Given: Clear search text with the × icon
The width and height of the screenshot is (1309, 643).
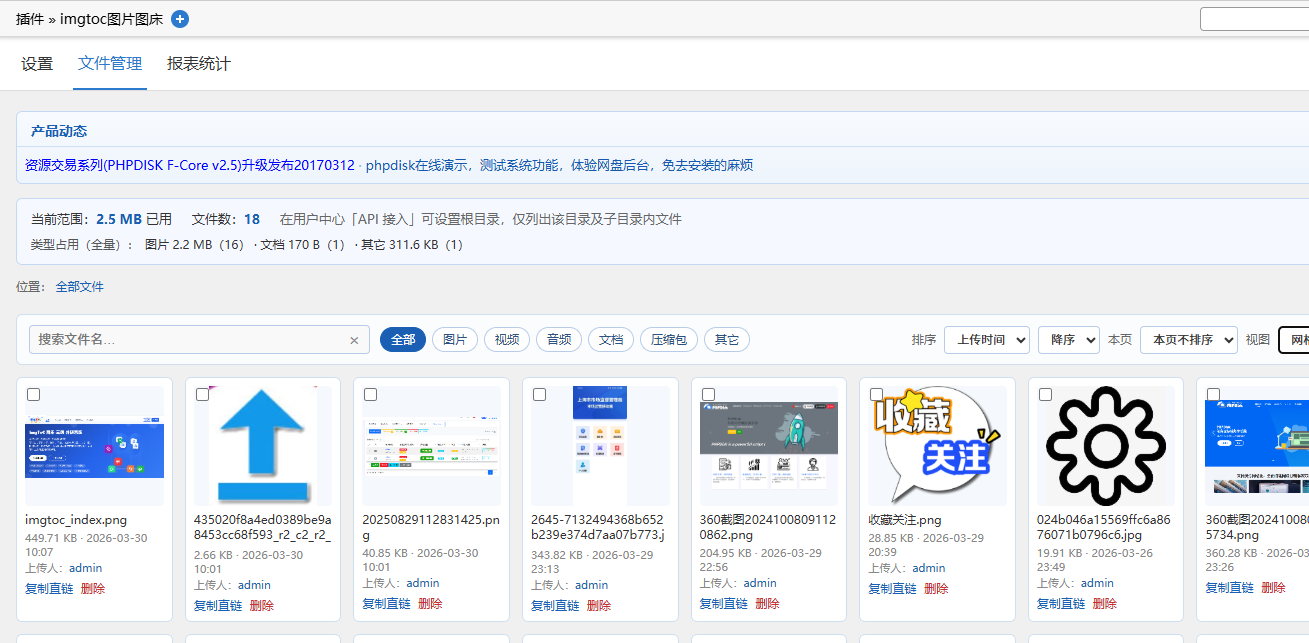Looking at the screenshot, I should [x=354, y=340].
